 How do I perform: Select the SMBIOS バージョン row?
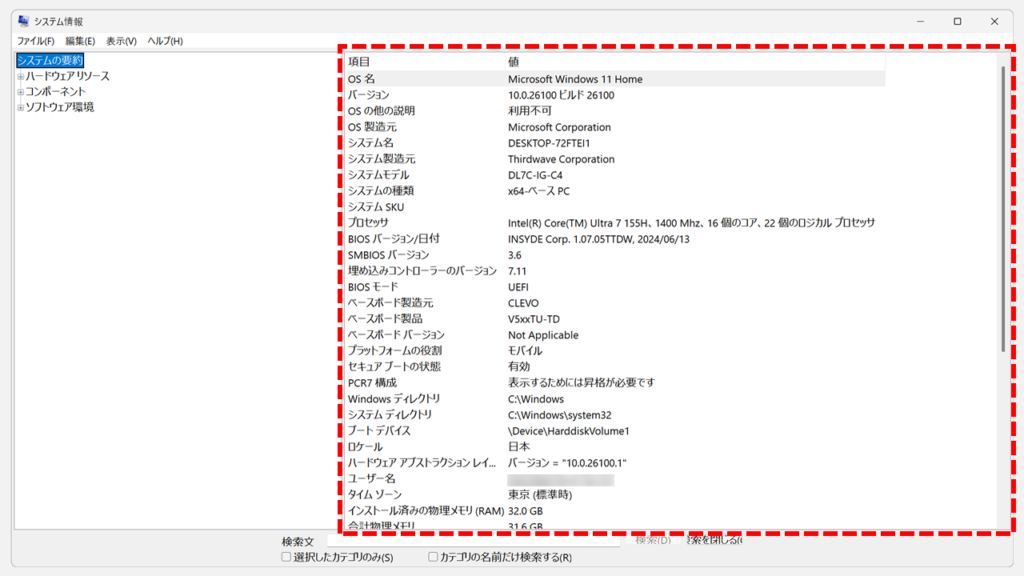coord(615,255)
